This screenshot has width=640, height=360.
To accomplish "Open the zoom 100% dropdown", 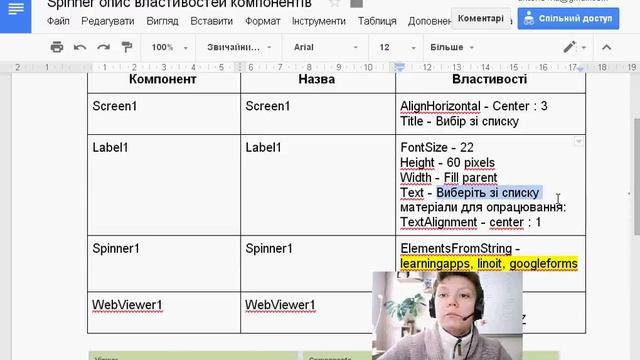I will tap(169, 47).
